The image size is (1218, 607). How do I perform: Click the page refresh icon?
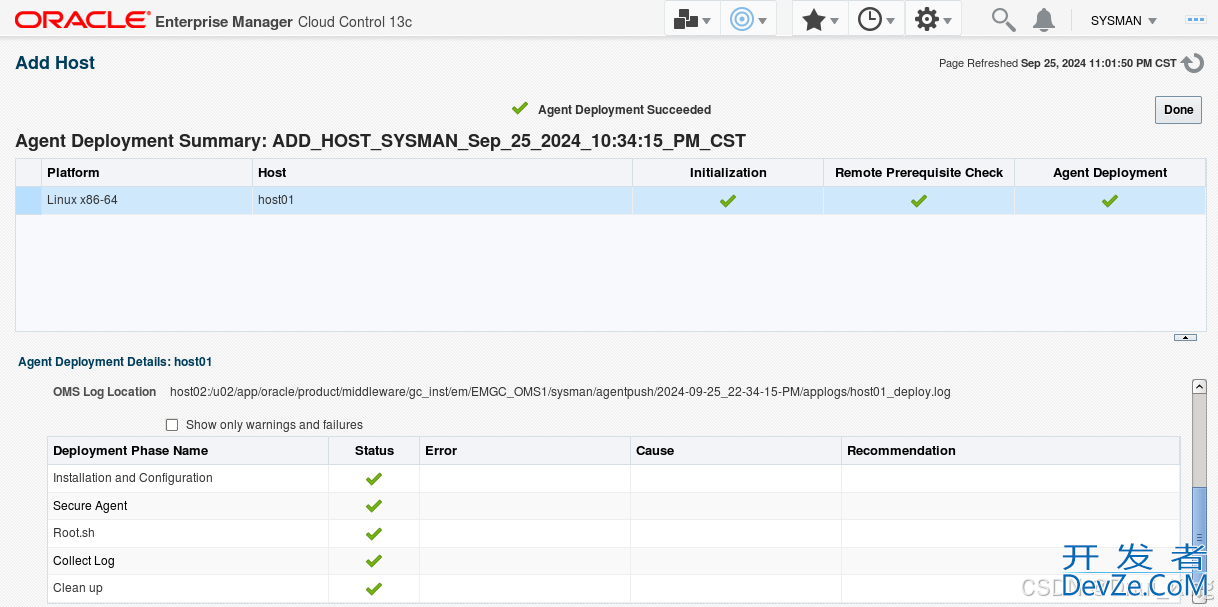1192,63
